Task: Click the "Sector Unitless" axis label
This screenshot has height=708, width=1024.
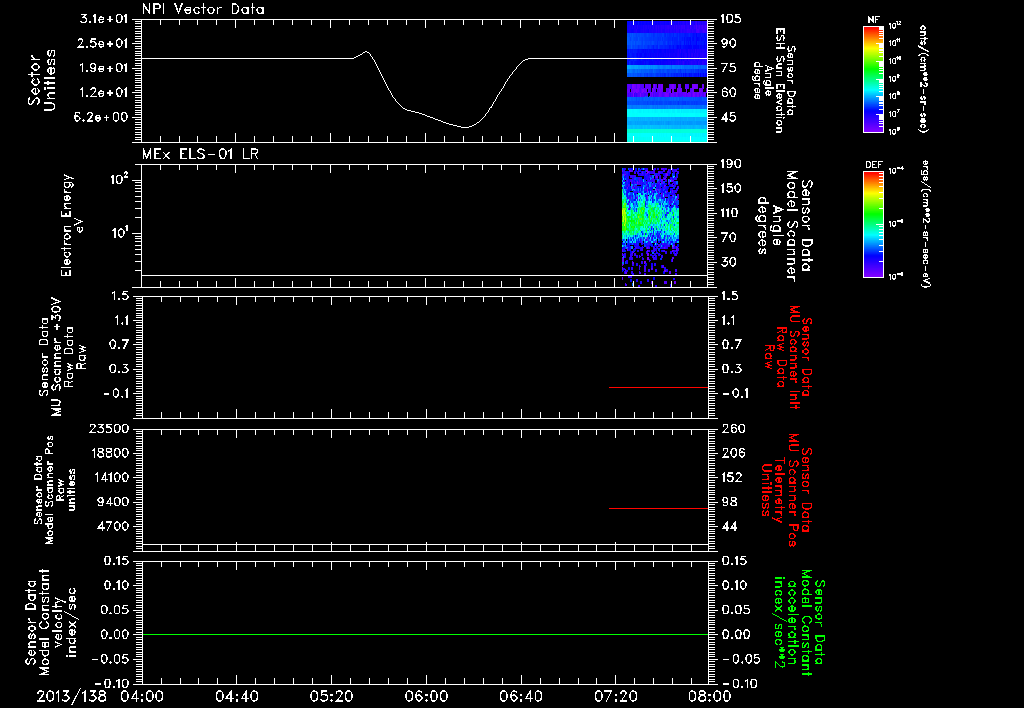Action: [42, 80]
